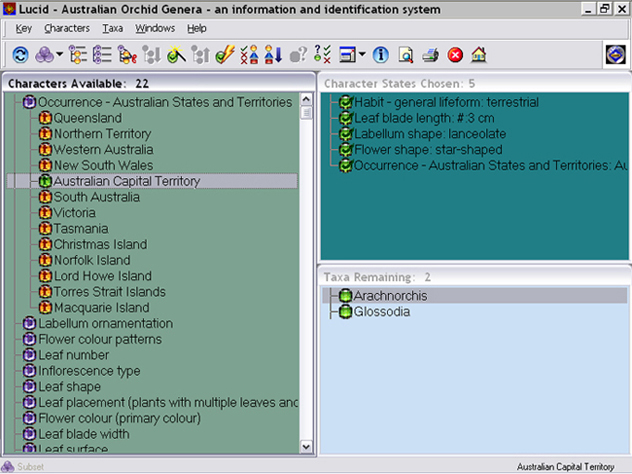Open the Help menu
This screenshot has height=474, width=632.
coord(197,28)
